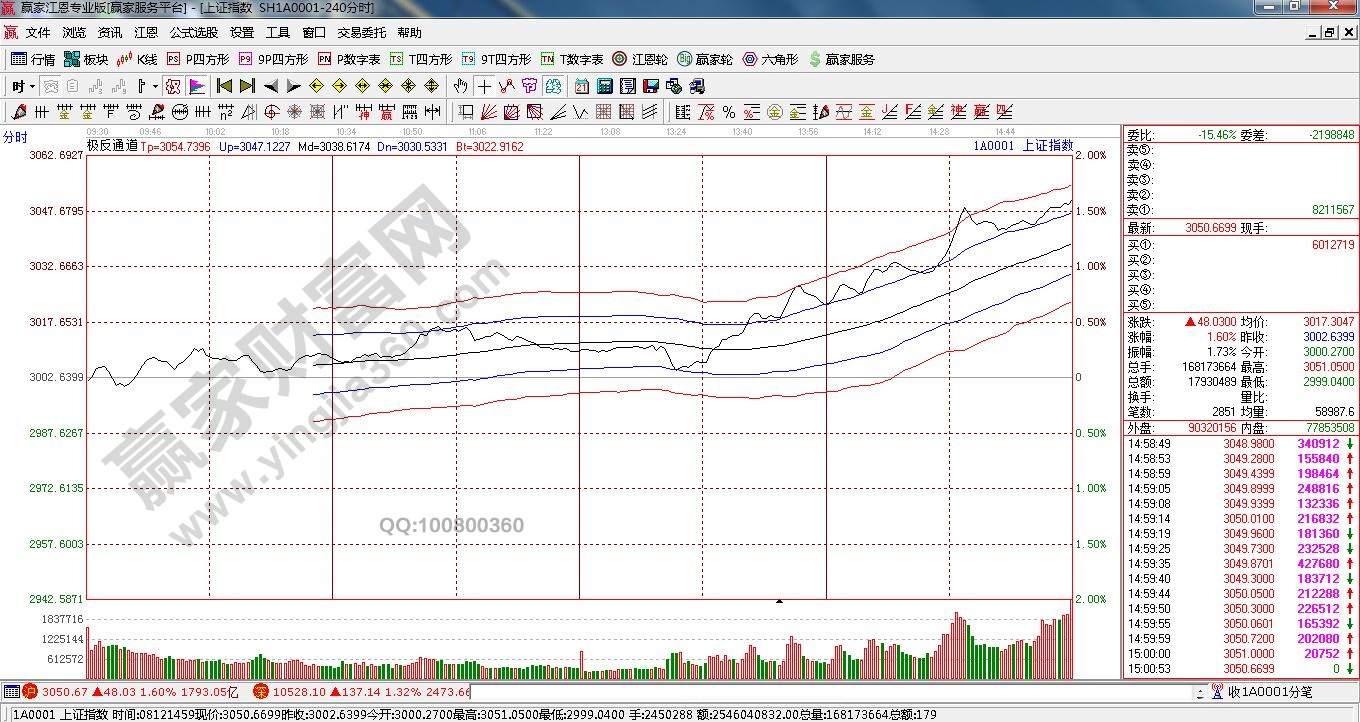
Task: Select the hand pan tool
Action: point(461,86)
